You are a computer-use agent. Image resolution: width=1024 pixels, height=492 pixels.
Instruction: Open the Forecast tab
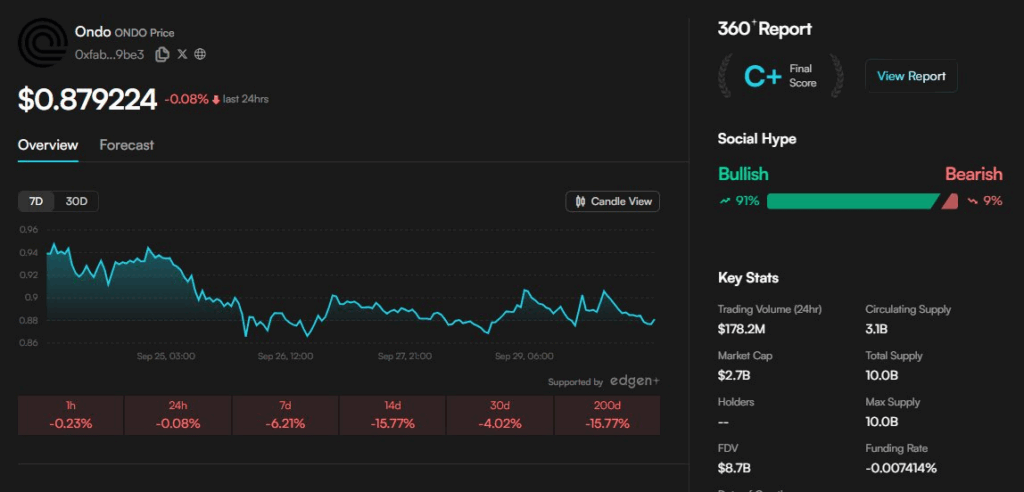tap(127, 145)
